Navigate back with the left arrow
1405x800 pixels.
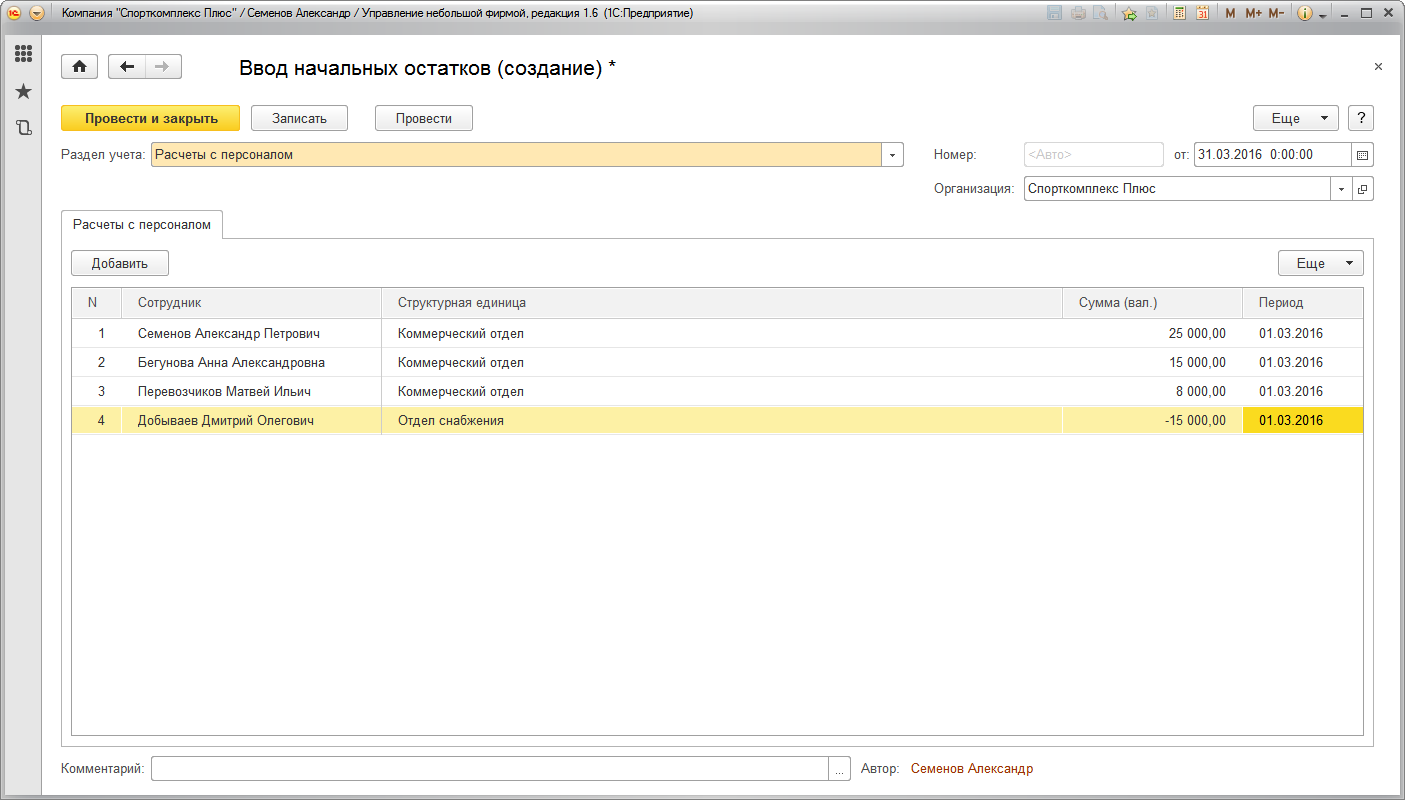tap(127, 66)
